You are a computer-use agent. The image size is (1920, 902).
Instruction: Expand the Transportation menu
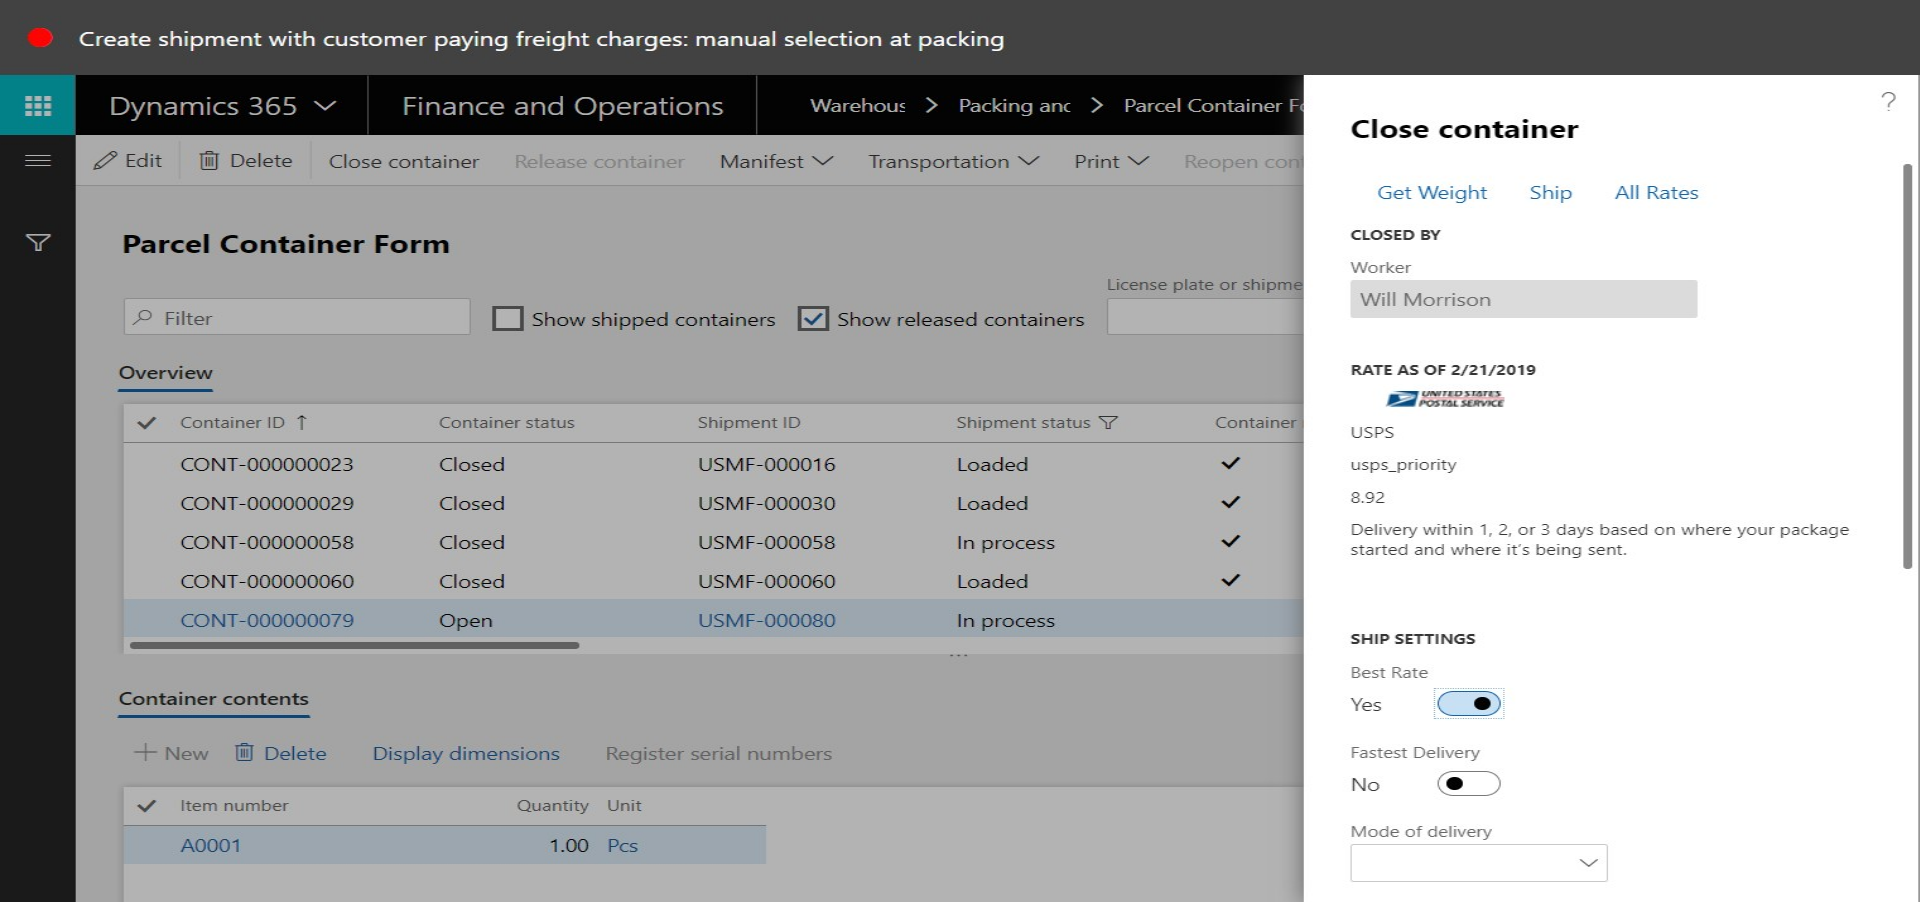[x=953, y=161]
